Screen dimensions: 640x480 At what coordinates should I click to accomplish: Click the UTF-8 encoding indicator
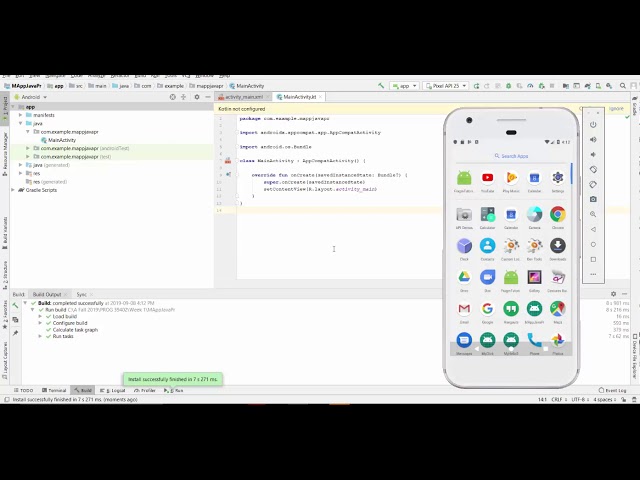tap(580, 400)
